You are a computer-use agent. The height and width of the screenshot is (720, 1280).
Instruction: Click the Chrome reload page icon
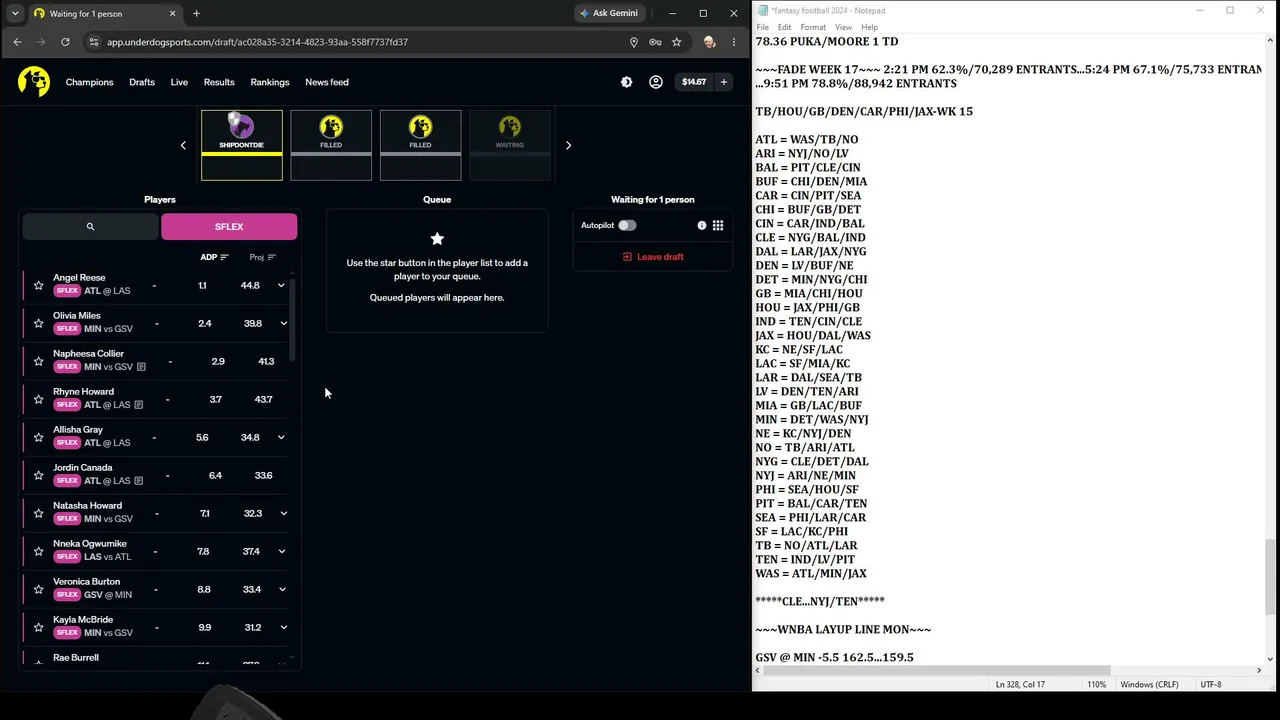click(x=65, y=42)
